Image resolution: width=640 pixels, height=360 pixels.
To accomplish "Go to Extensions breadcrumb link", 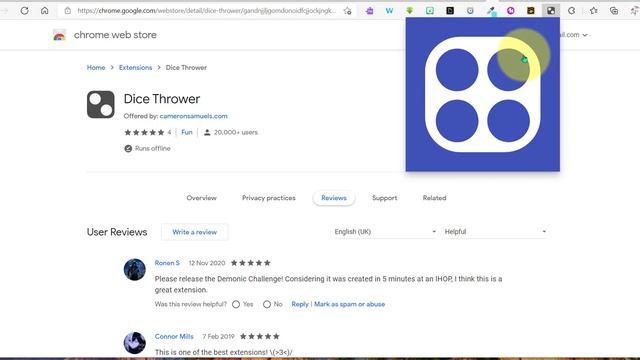I will click(x=136, y=68).
